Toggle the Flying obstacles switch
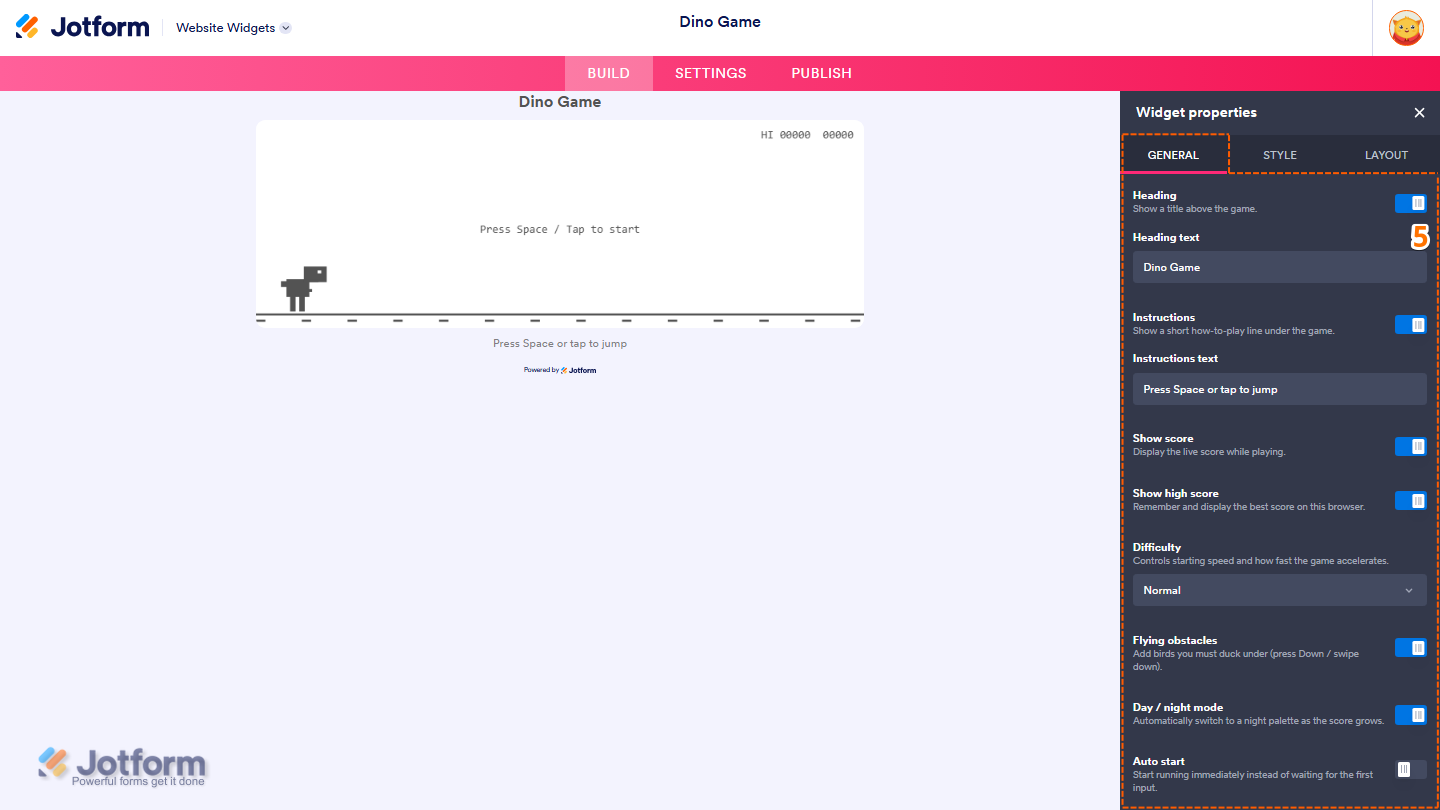The image size is (1440, 810). coord(1411,648)
